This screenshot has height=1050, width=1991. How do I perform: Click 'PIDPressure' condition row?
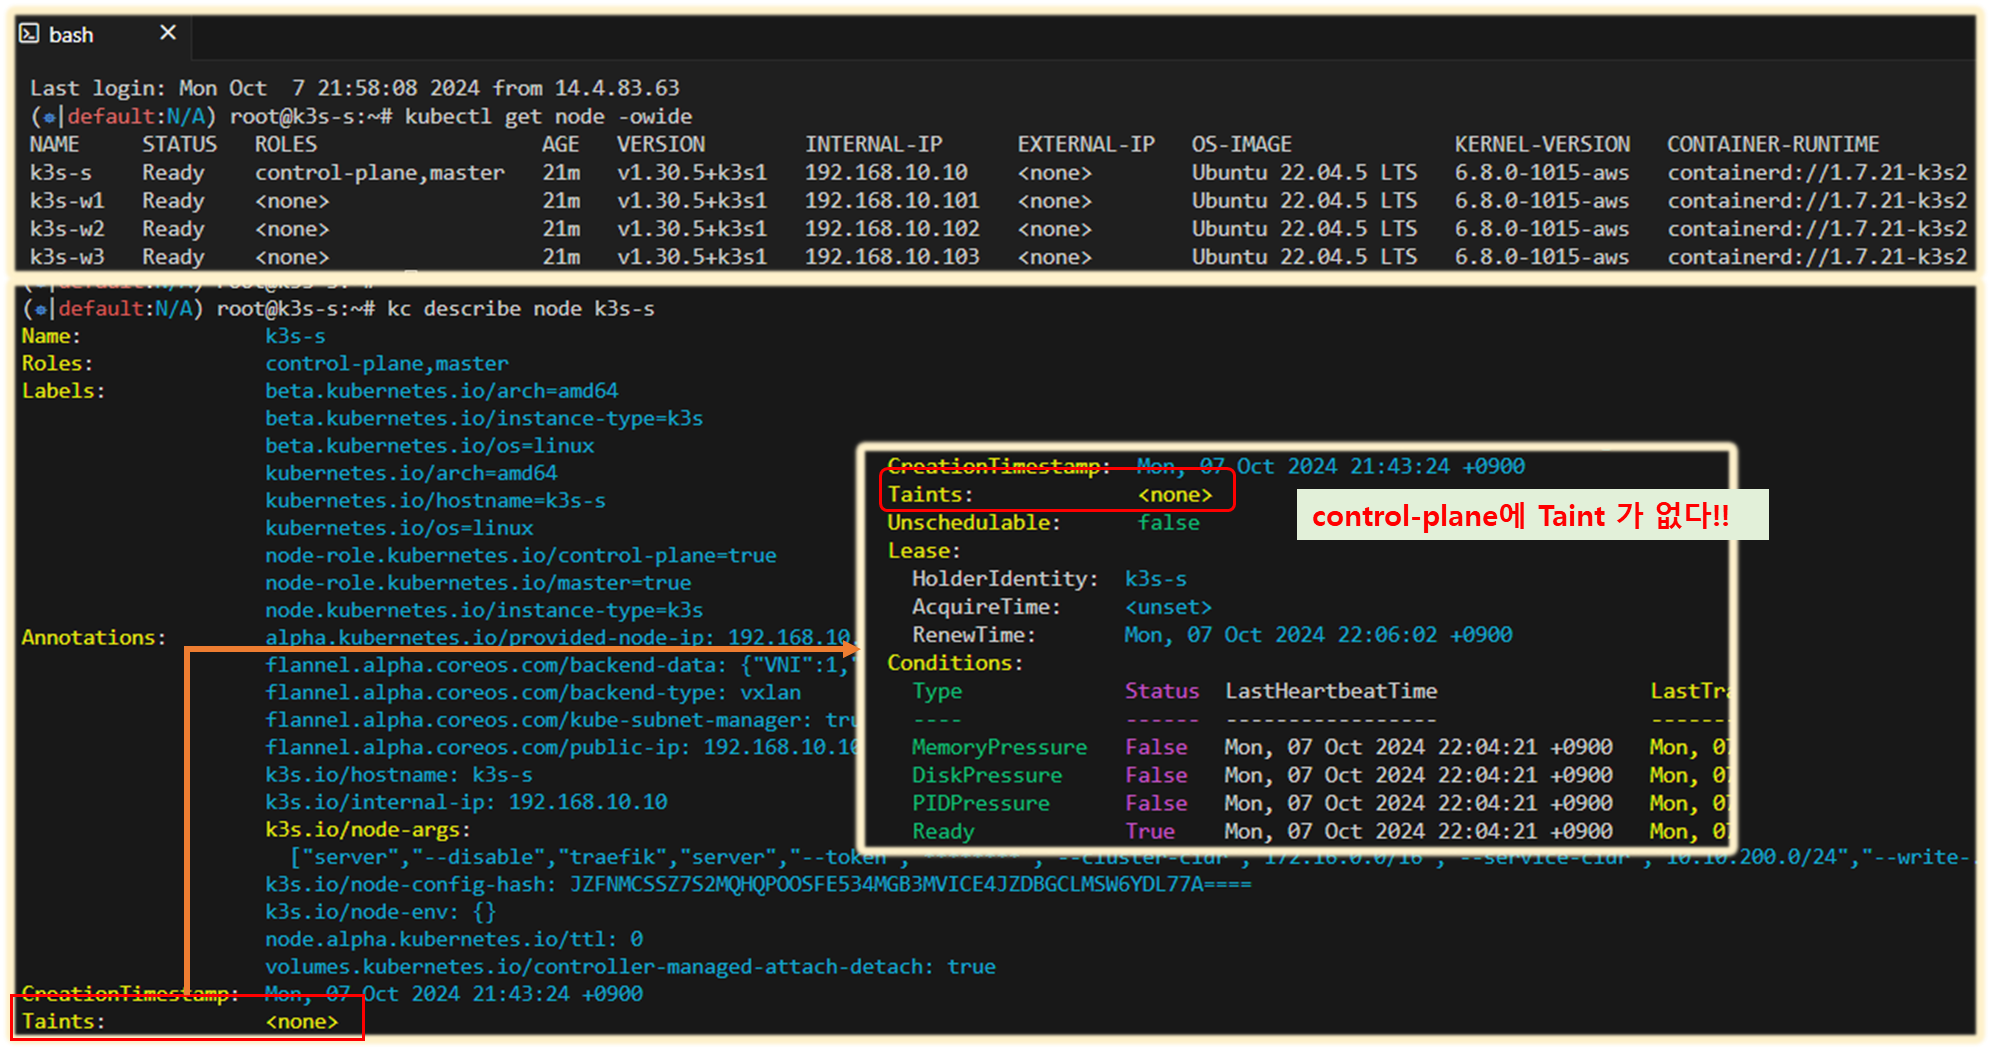pos(1320,803)
